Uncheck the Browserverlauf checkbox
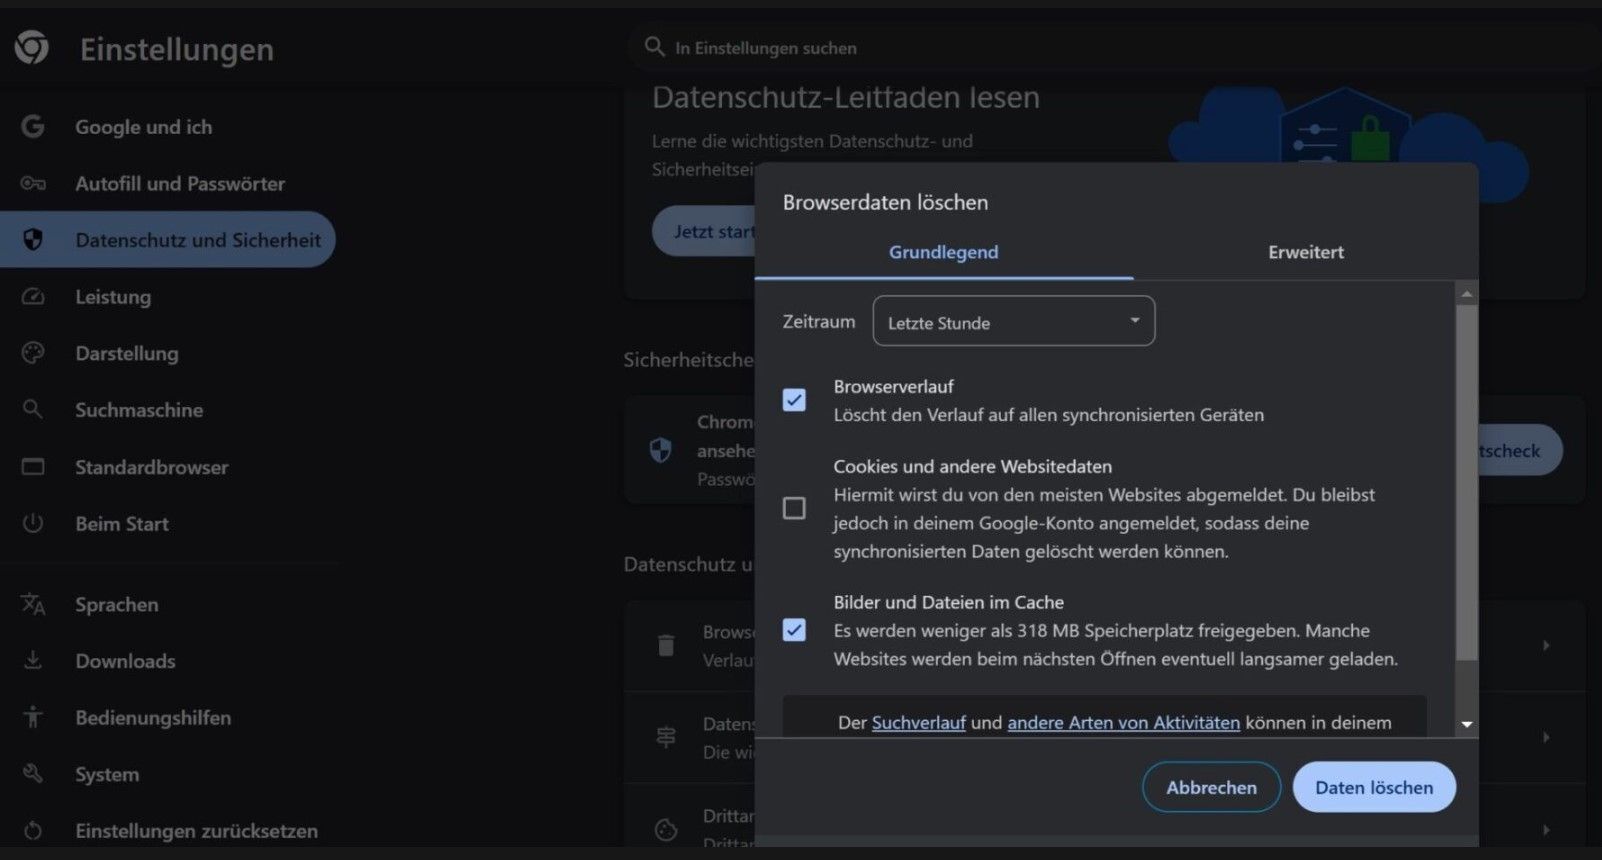The width and height of the screenshot is (1602, 860). pos(794,400)
